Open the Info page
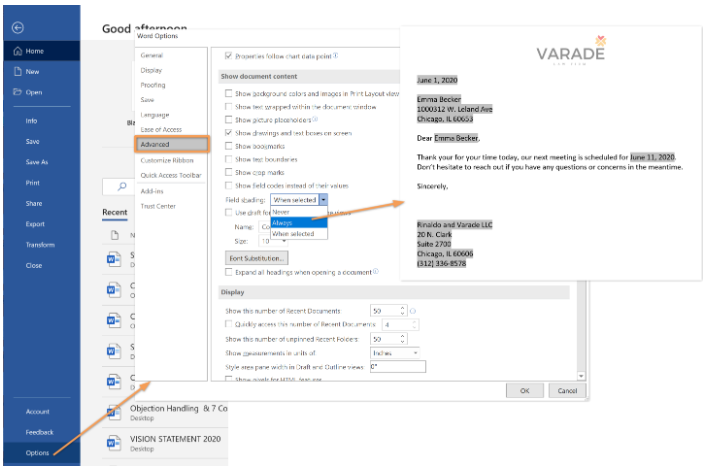 click(31, 121)
